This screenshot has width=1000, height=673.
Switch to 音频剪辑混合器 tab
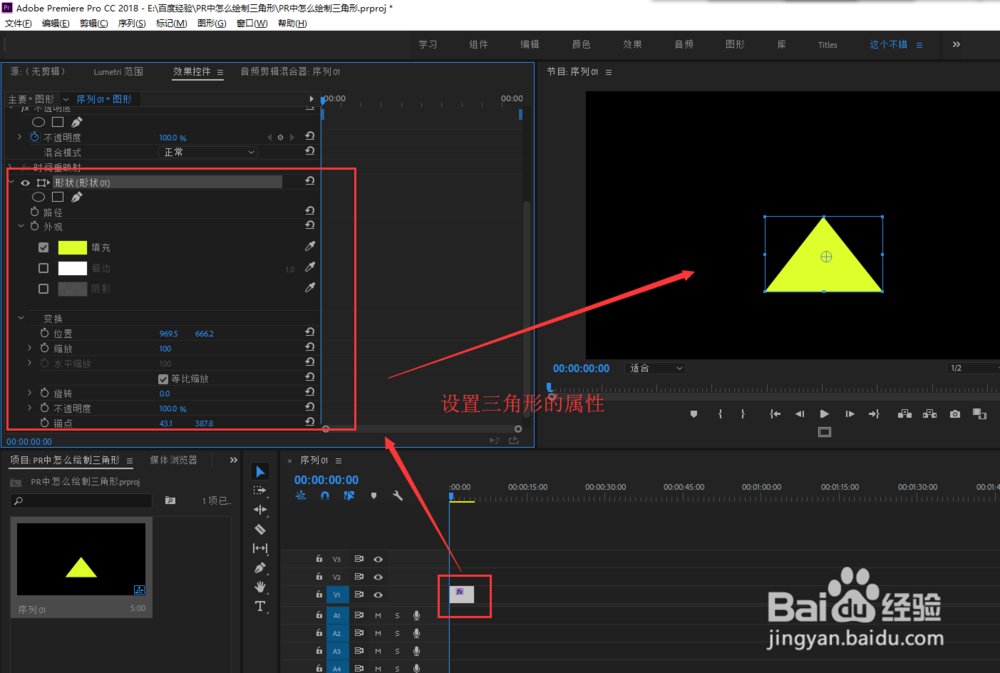(290, 71)
